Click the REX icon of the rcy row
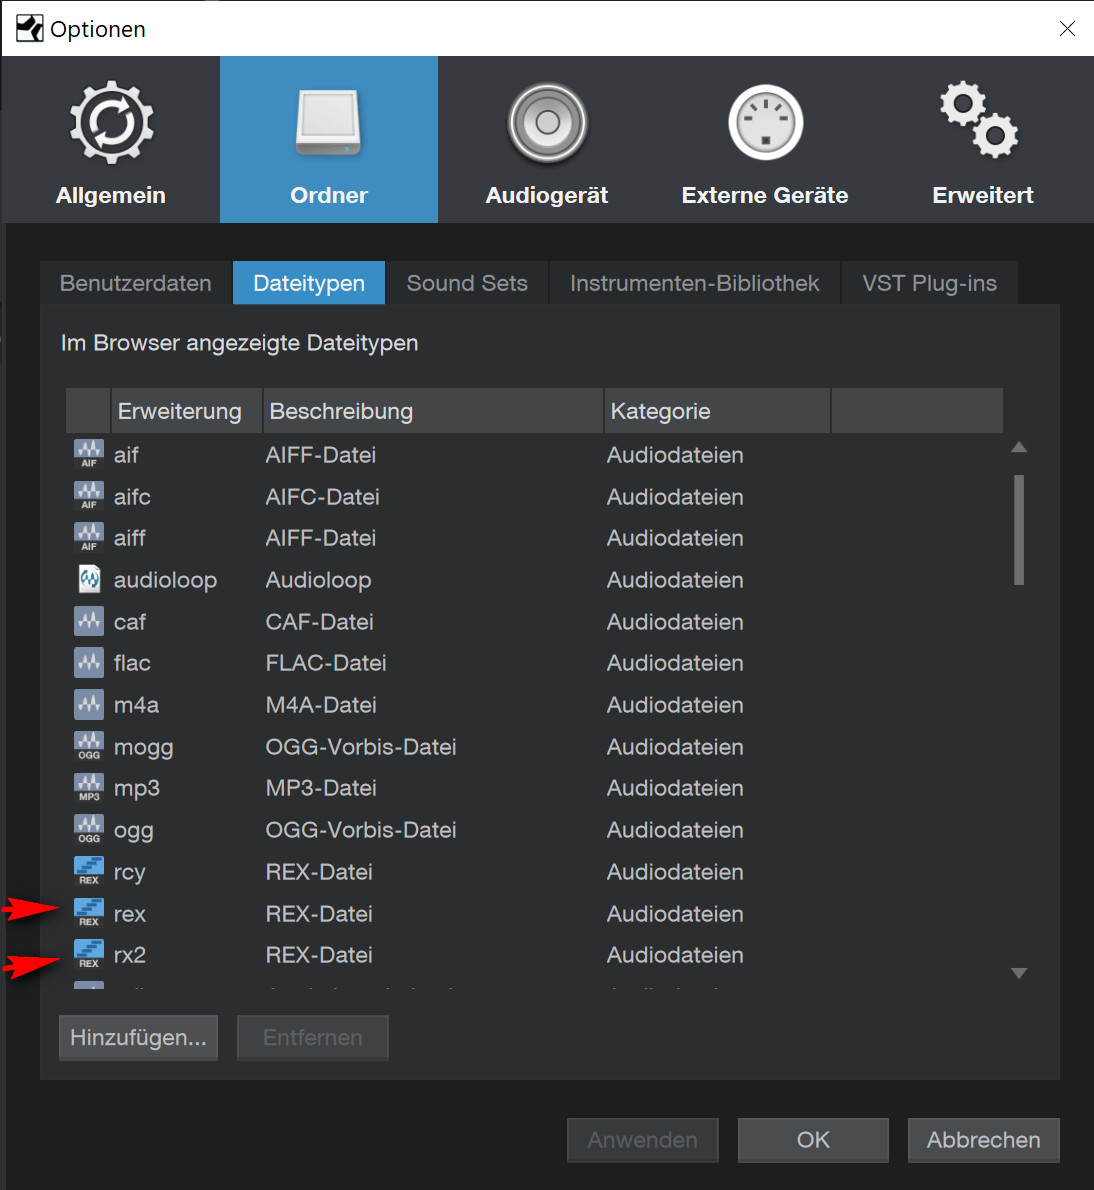The height and width of the screenshot is (1190, 1094). (89, 871)
